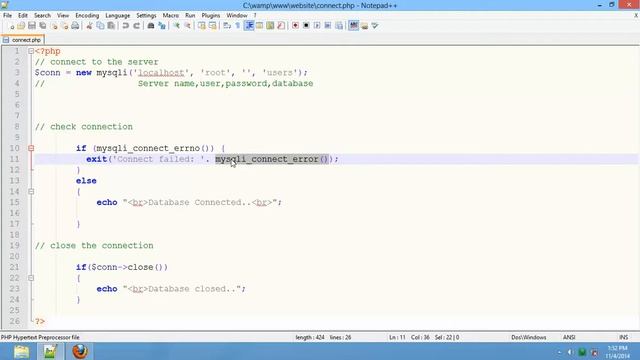Click the Paste toolbar icon
Image resolution: width=640 pixels, height=360 pixels.
point(111,26)
